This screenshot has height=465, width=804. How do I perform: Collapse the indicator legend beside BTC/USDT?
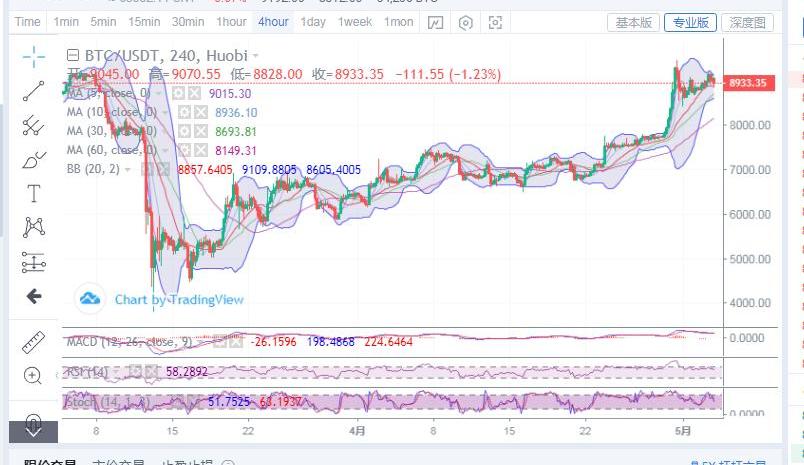point(73,55)
